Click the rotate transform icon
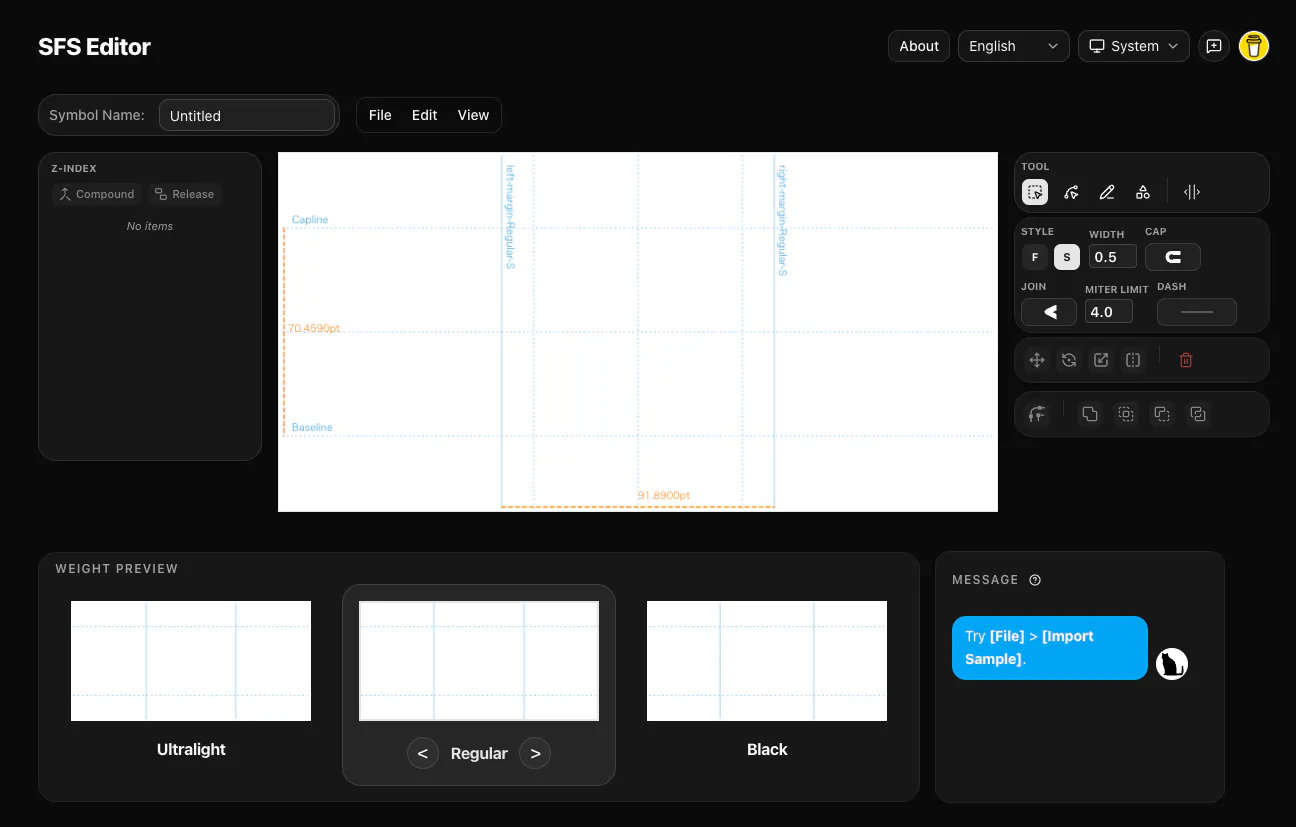 click(x=1069, y=360)
